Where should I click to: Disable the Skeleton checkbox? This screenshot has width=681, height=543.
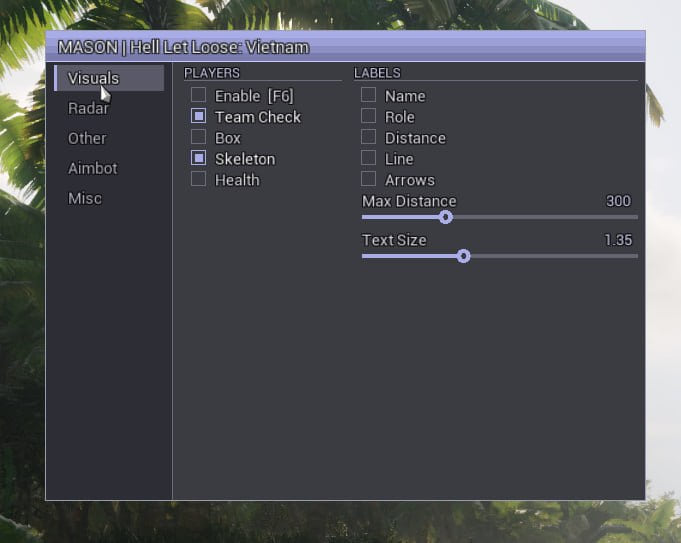(198, 158)
